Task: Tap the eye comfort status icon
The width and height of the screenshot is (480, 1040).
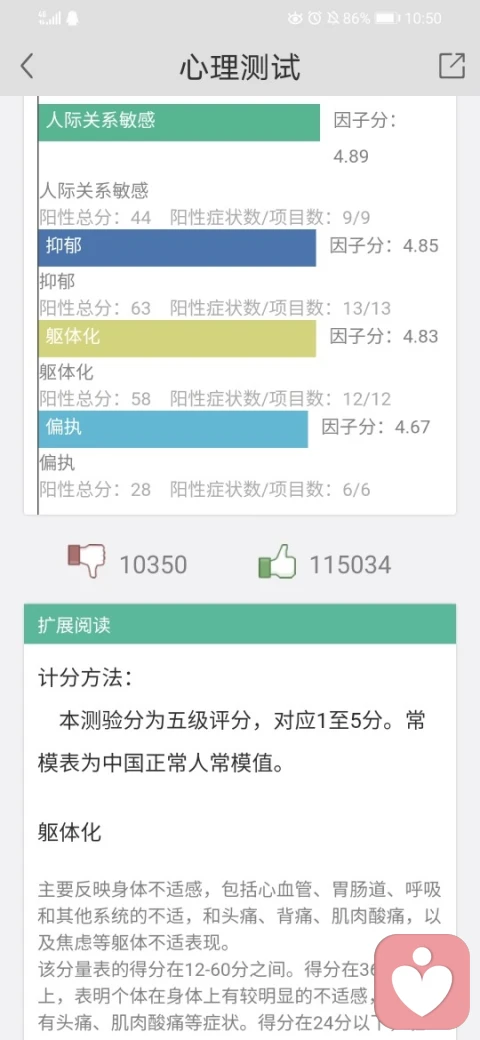Action: coord(296,19)
